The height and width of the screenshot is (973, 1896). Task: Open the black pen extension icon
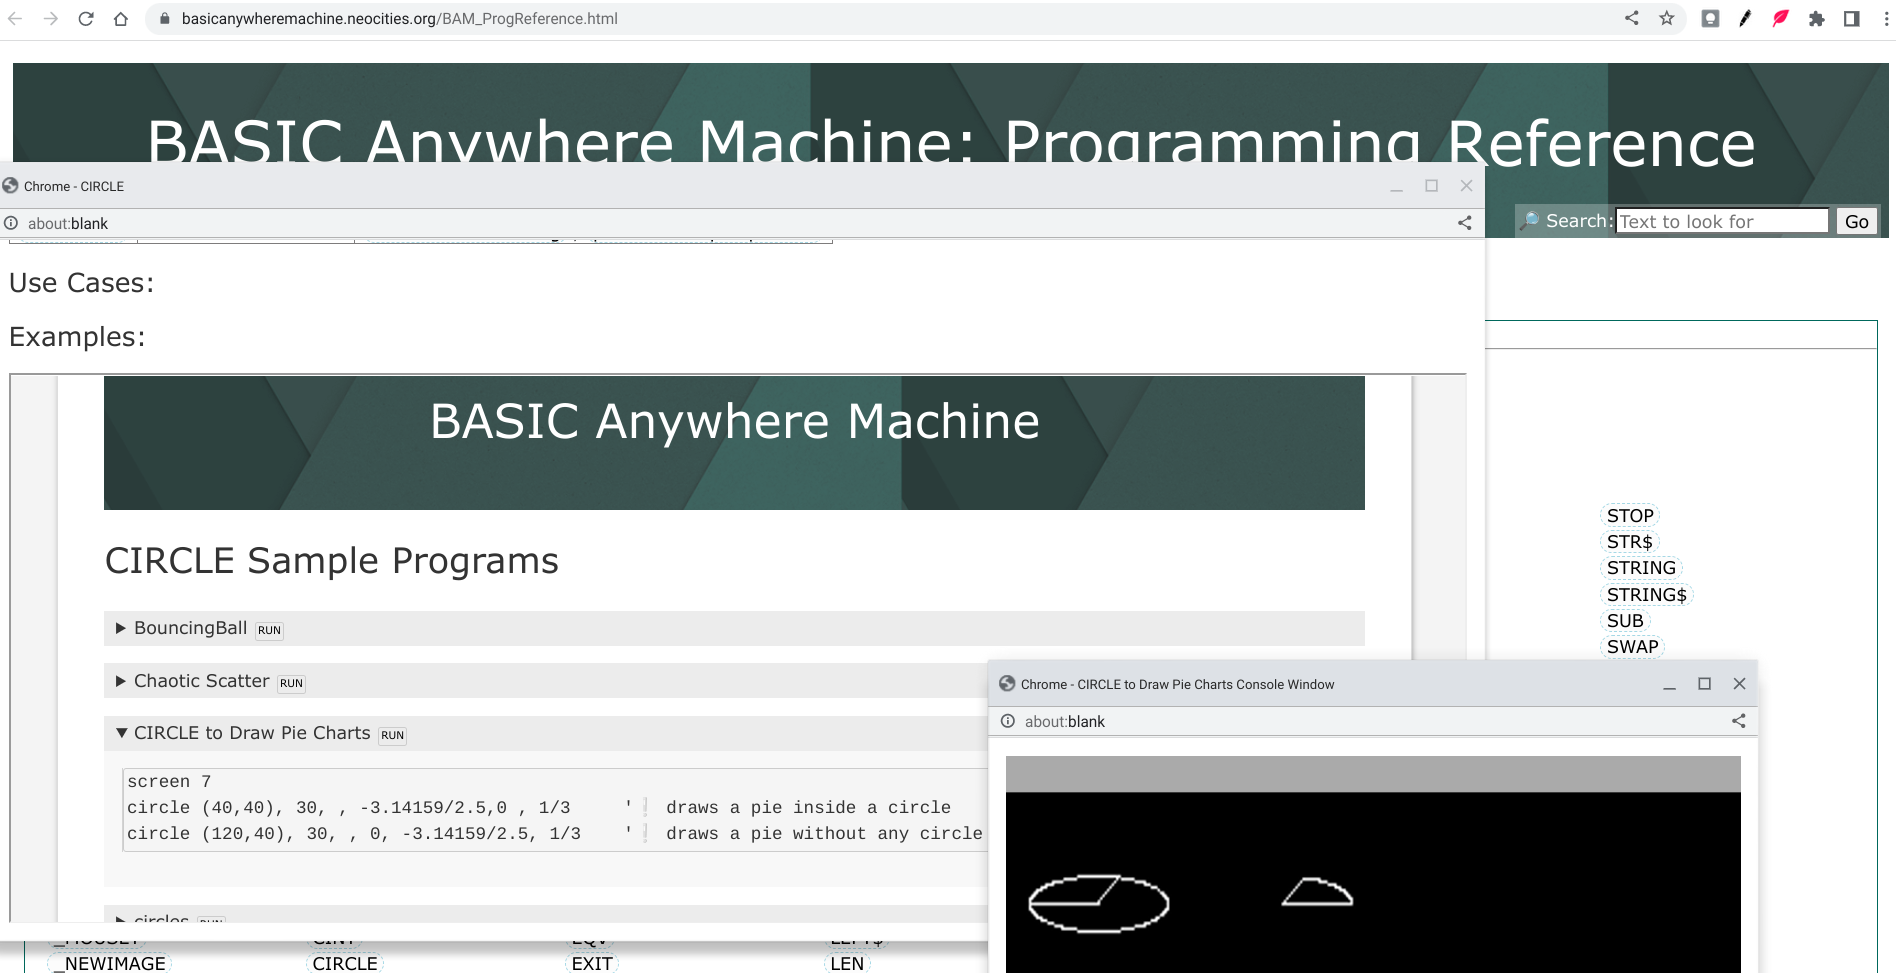pos(1745,19)
